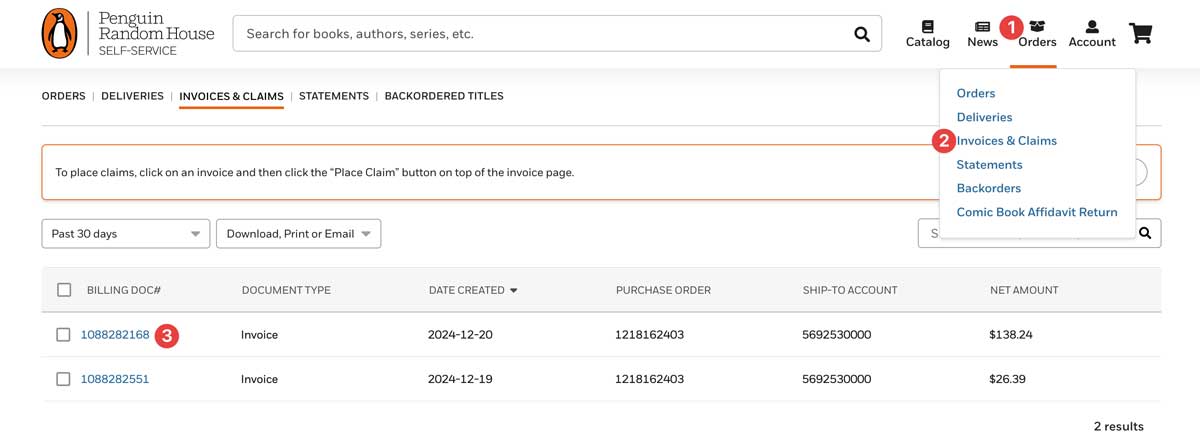Open invoice link 1088282551

pos(115,379)
